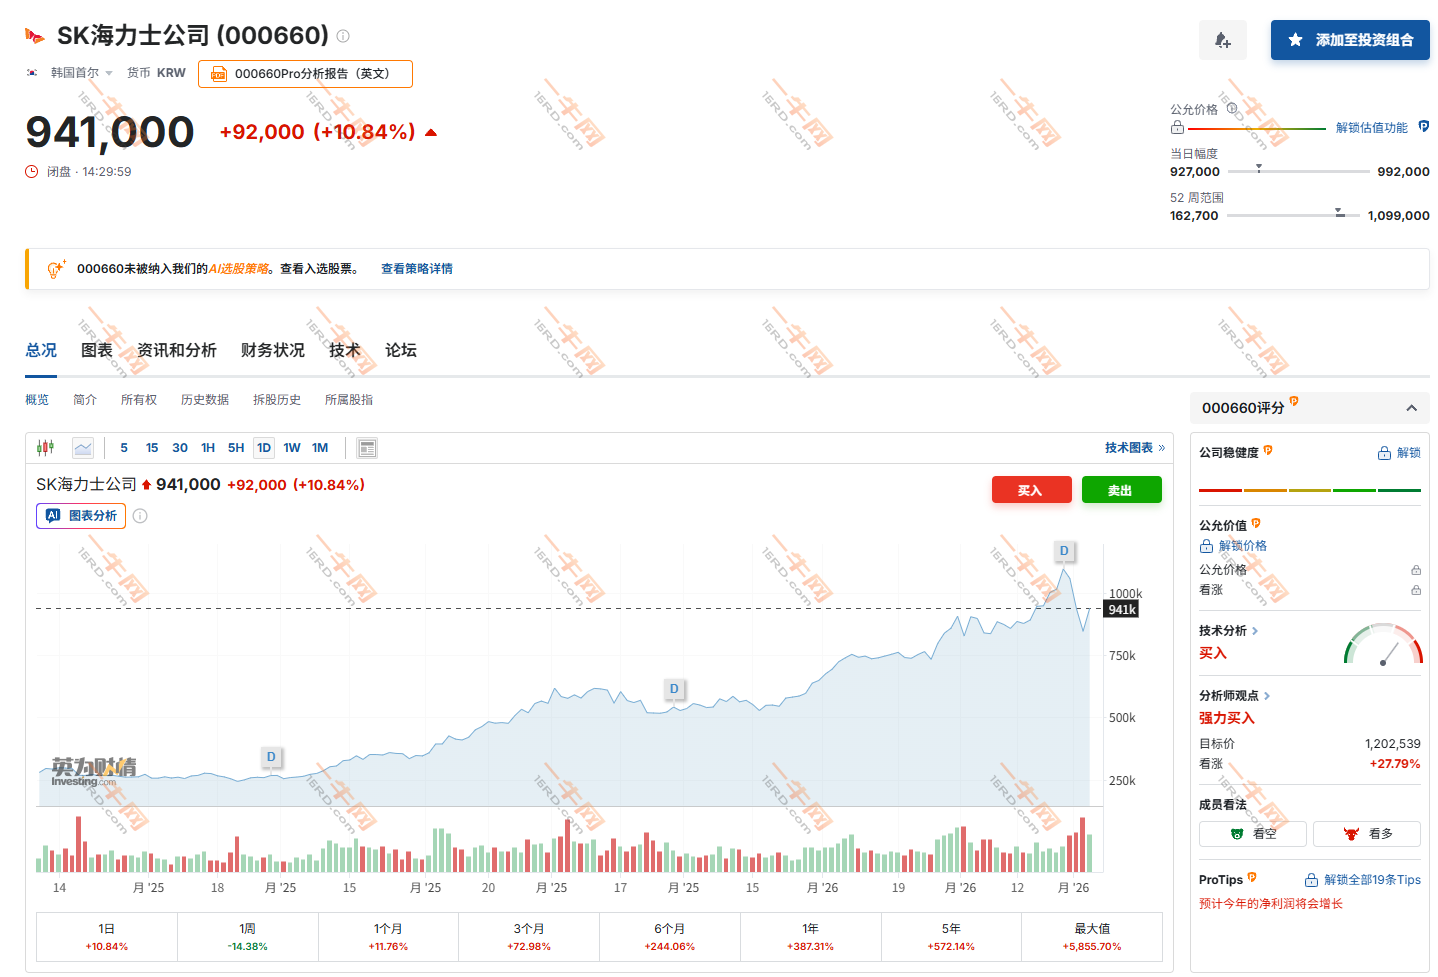Click the red 买入 button
The height and width of the screenshot is (977, 1438).
(x=1031, y=490)
